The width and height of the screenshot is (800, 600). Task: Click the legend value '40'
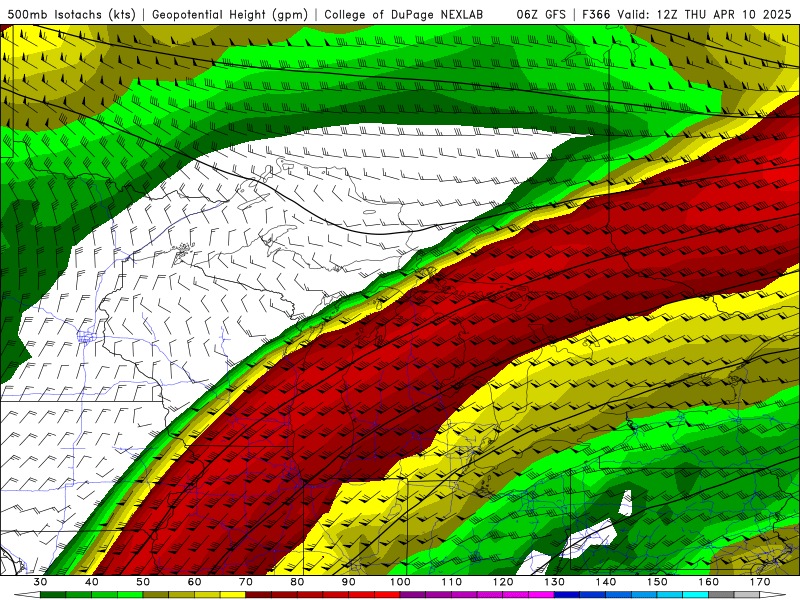(x=92, y=582)
